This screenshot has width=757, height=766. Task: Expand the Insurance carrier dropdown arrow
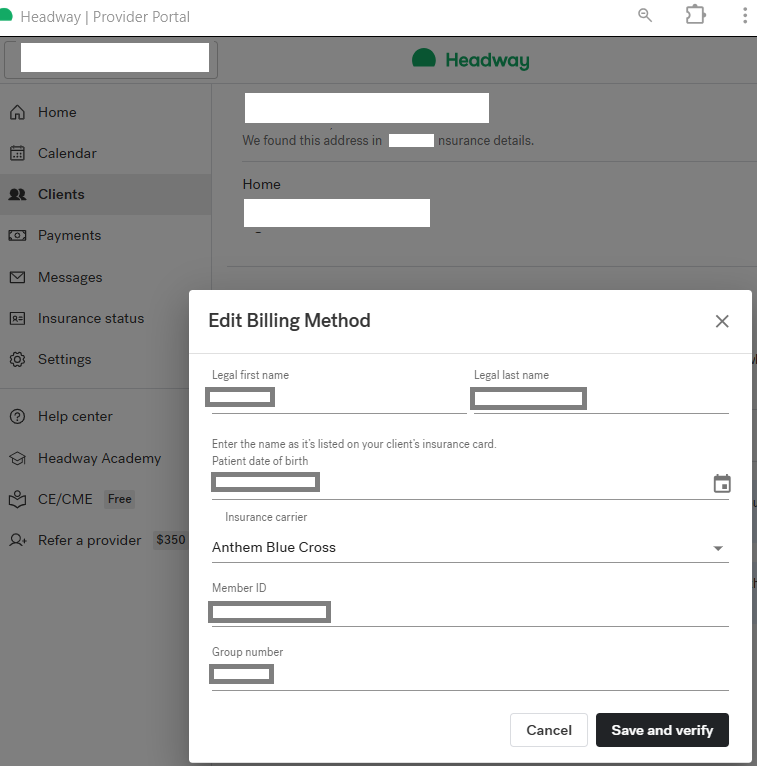coord(717,548)
